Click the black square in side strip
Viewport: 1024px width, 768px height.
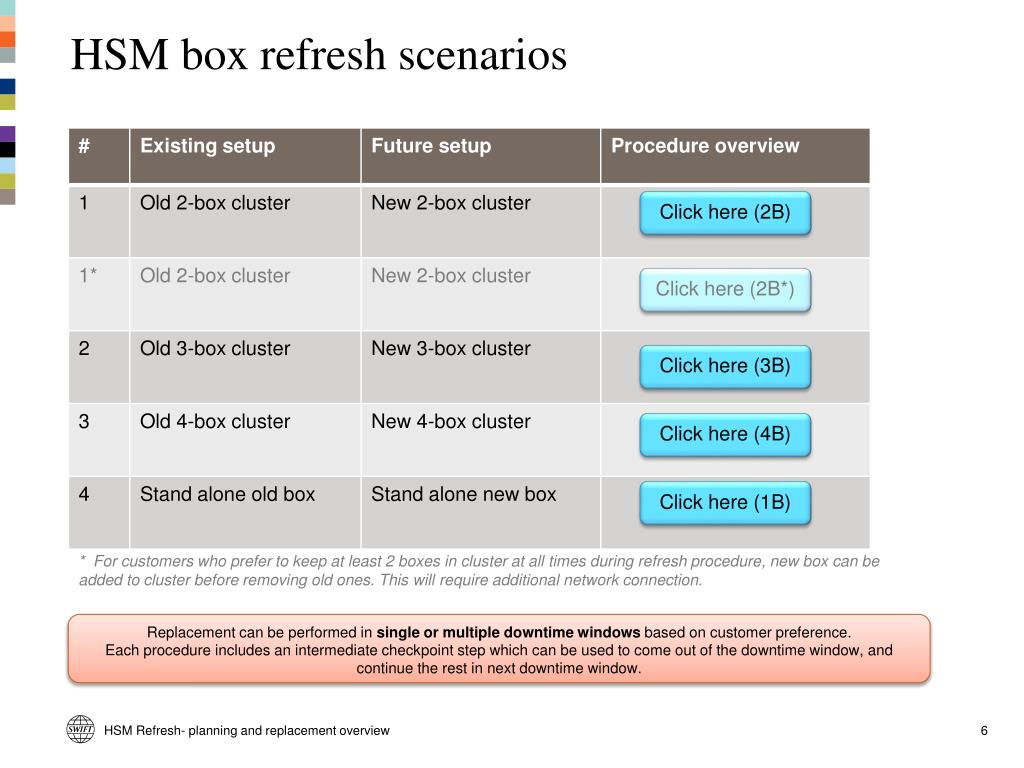[x=7, y=150]
